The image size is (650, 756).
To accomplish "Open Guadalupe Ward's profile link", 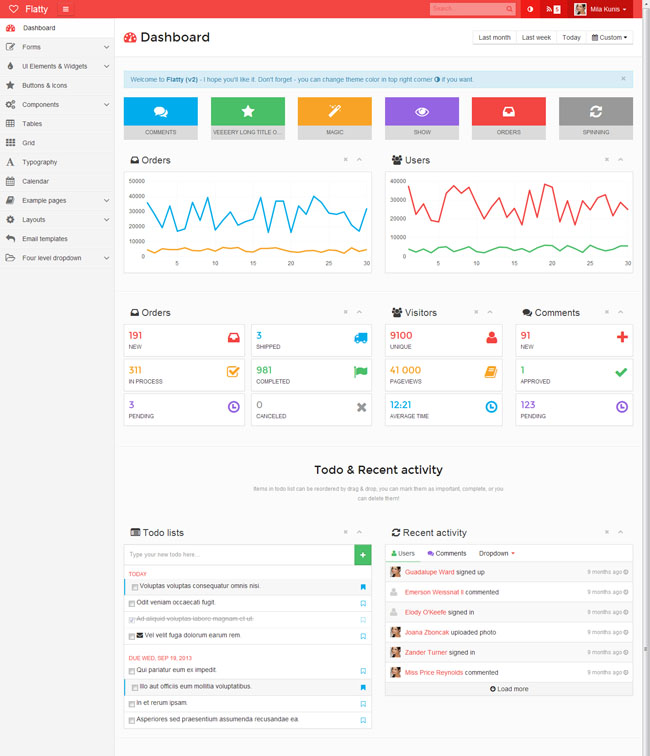I will coord(430,572).
